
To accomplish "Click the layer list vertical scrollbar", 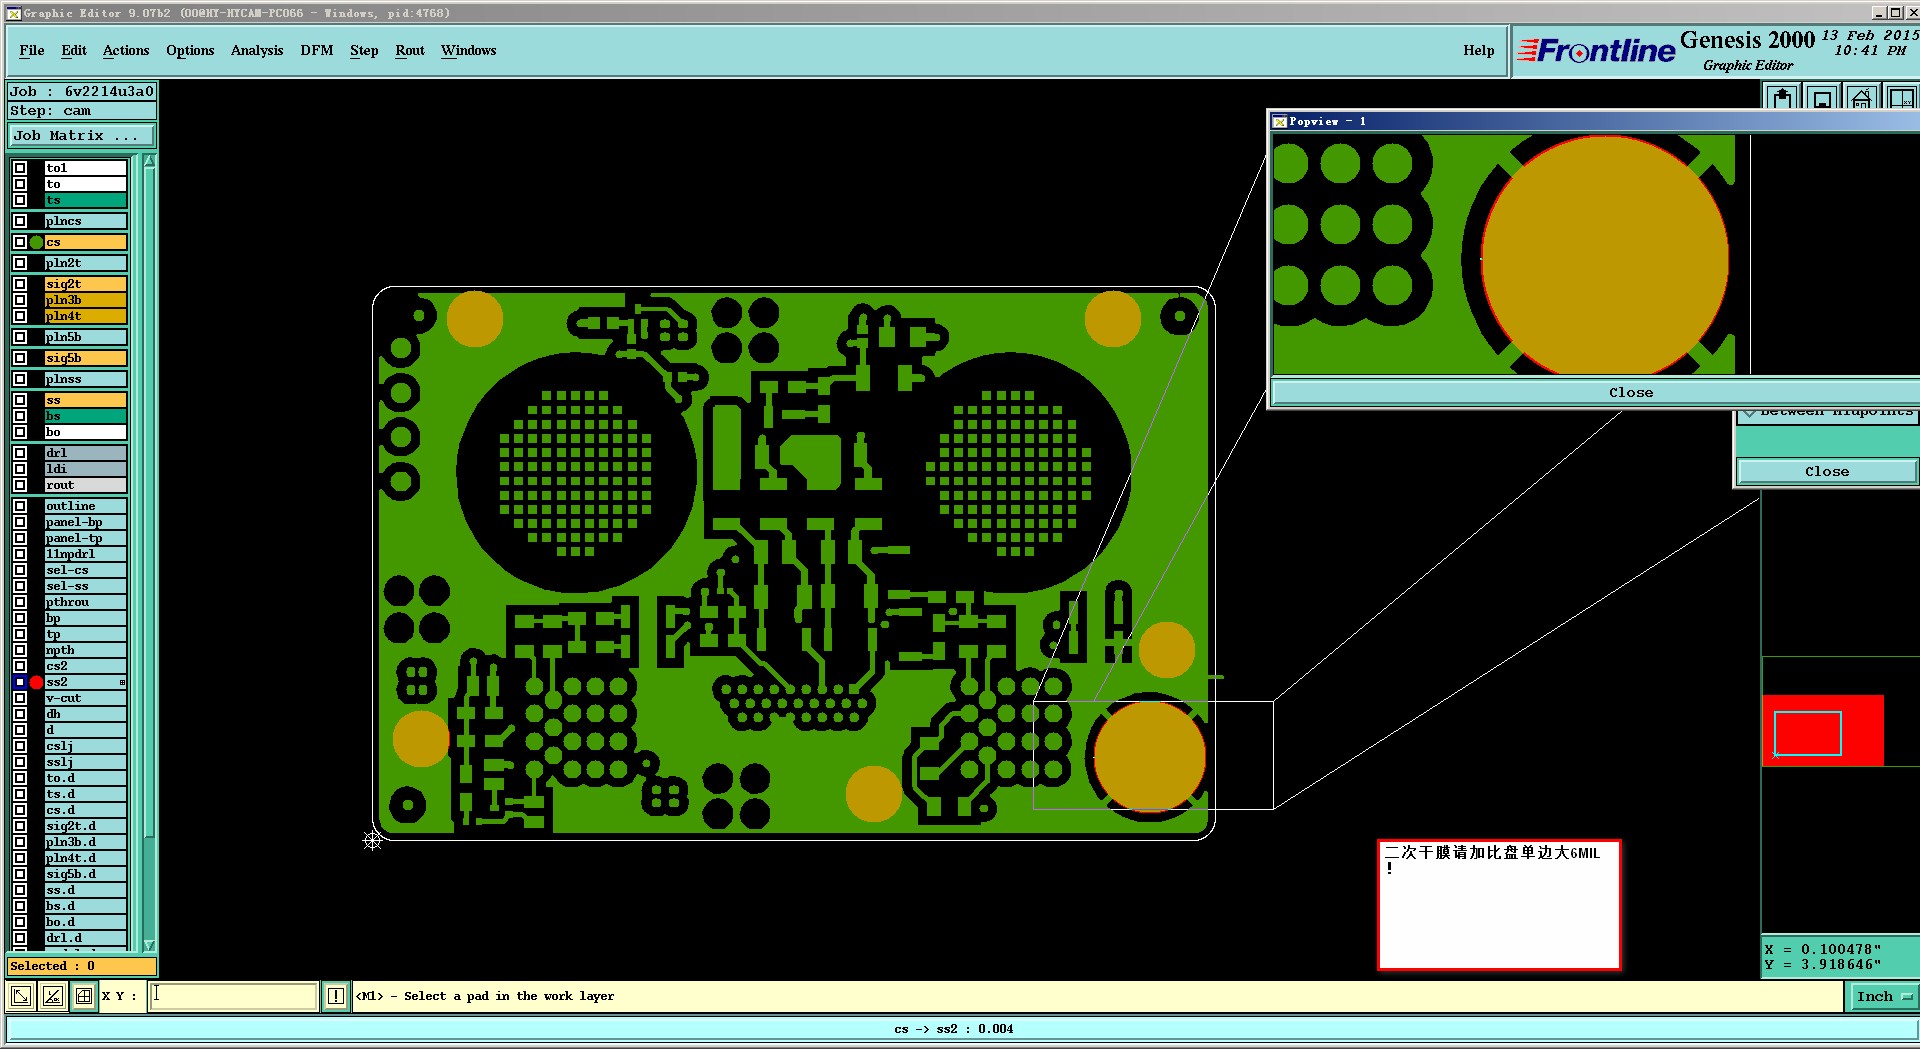I will pos(149,553).
